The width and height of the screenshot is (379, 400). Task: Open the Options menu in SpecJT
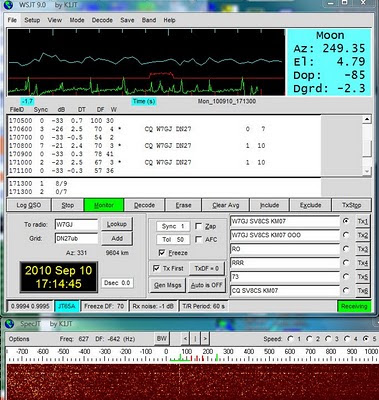point(19,339)
